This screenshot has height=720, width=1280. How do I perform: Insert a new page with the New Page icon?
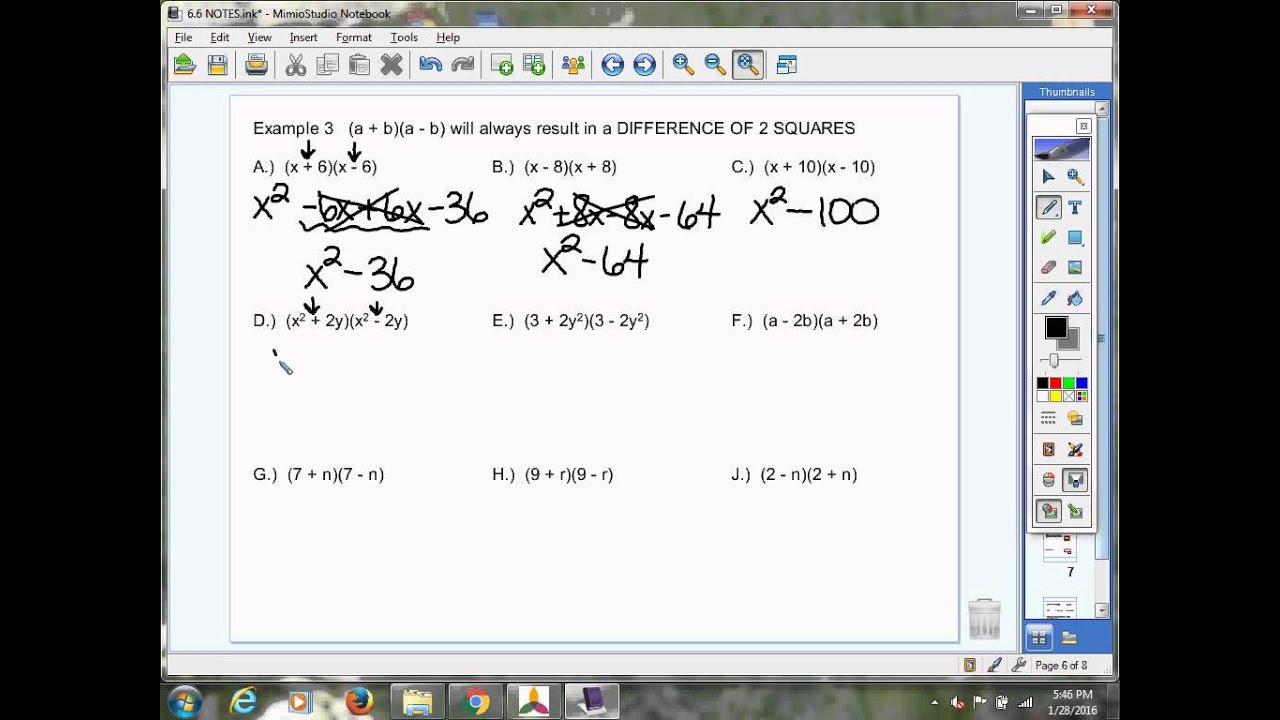tap(502, 65)
